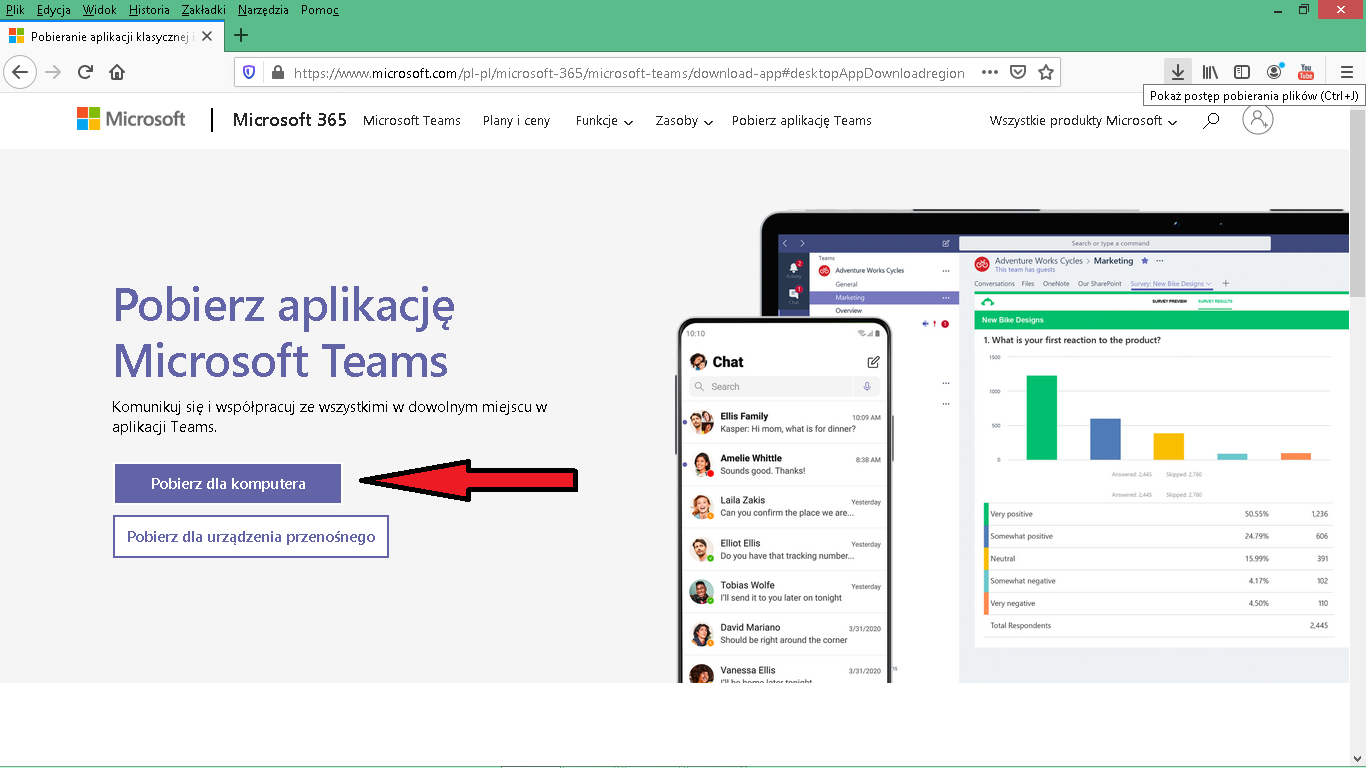
Task: Click Pobierz dla urządzenia przenośnego button
Action: pos(251,537)
